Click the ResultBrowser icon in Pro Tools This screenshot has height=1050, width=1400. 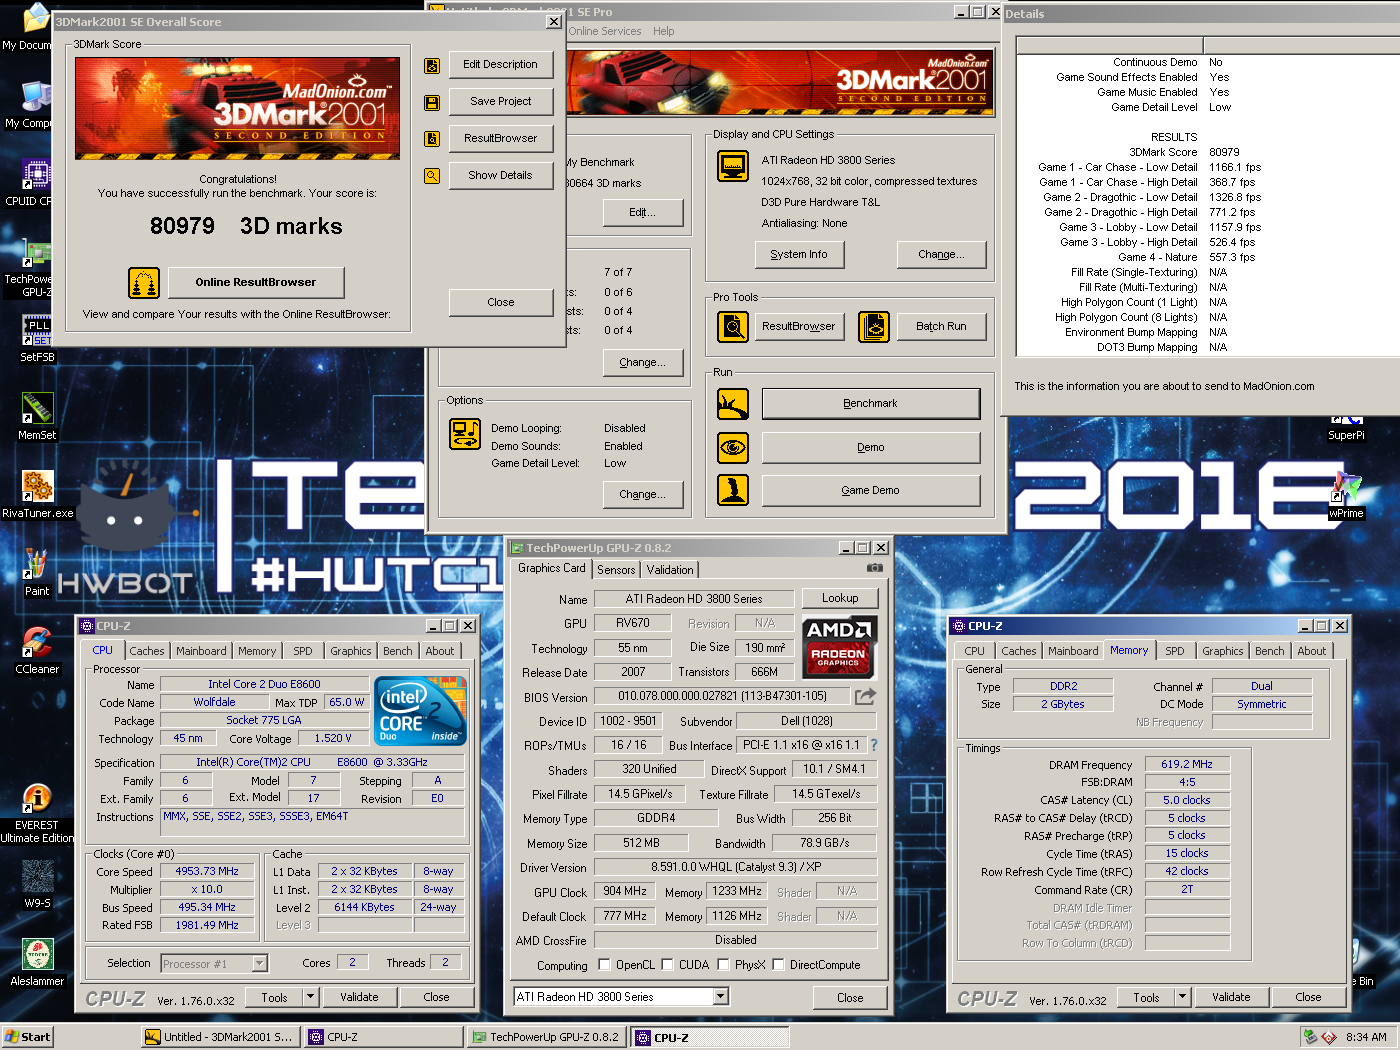[x=733, y=327]
